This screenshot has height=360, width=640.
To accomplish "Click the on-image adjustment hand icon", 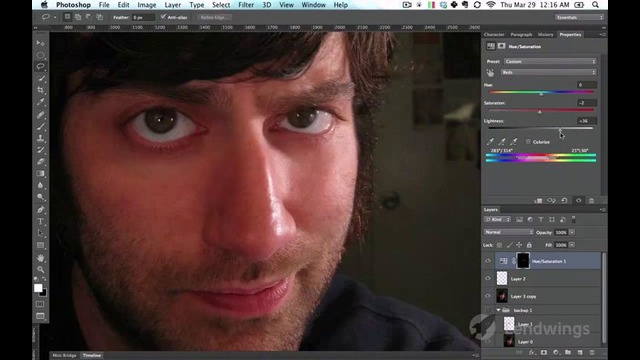I will coord(490,73).
